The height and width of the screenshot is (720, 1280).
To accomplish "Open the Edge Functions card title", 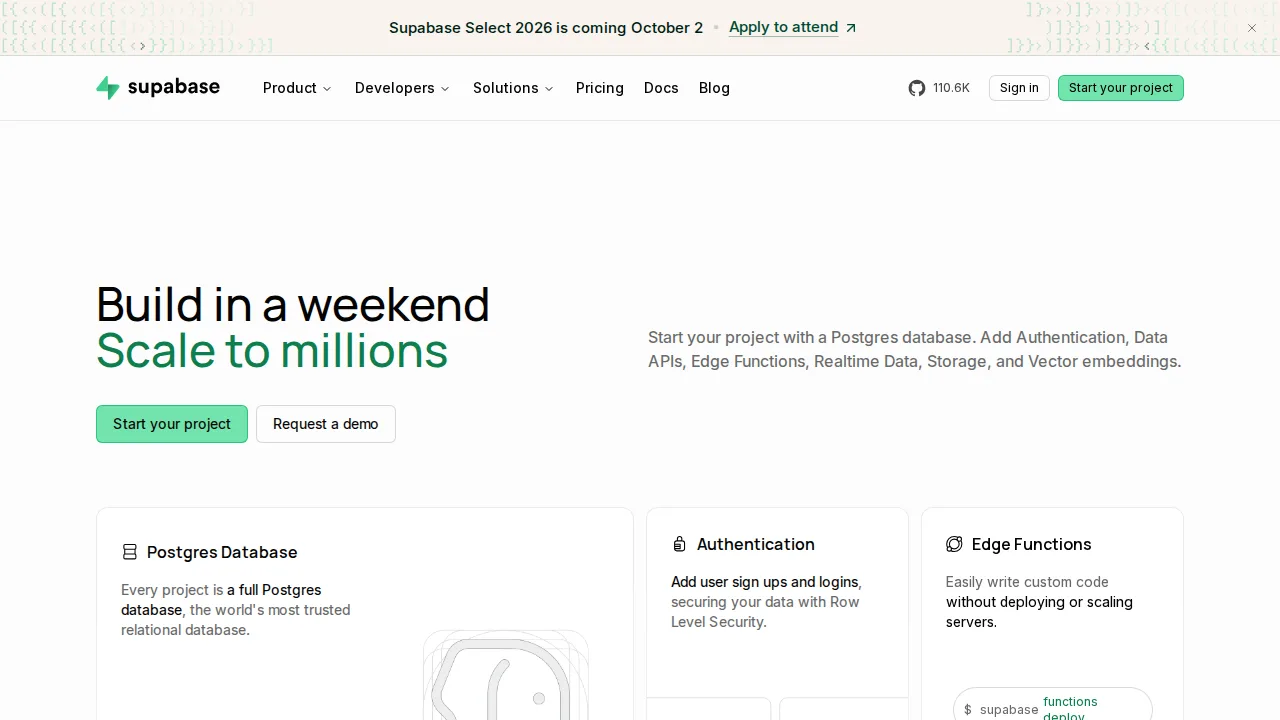I will pos(1032,544).
